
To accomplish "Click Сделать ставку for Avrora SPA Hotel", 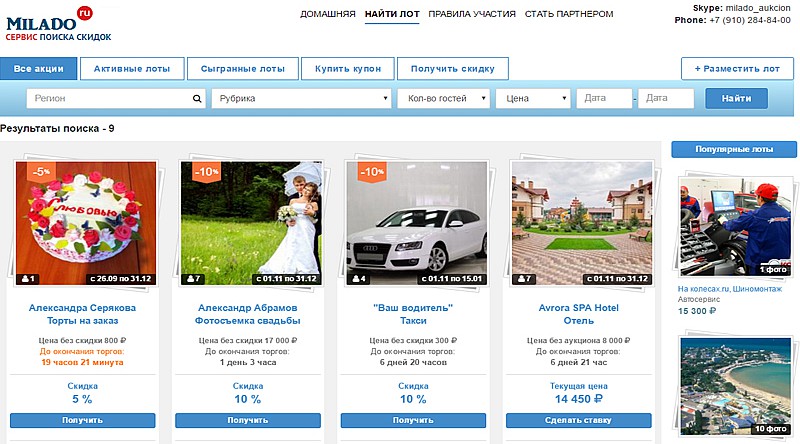I will click(579, 421).
